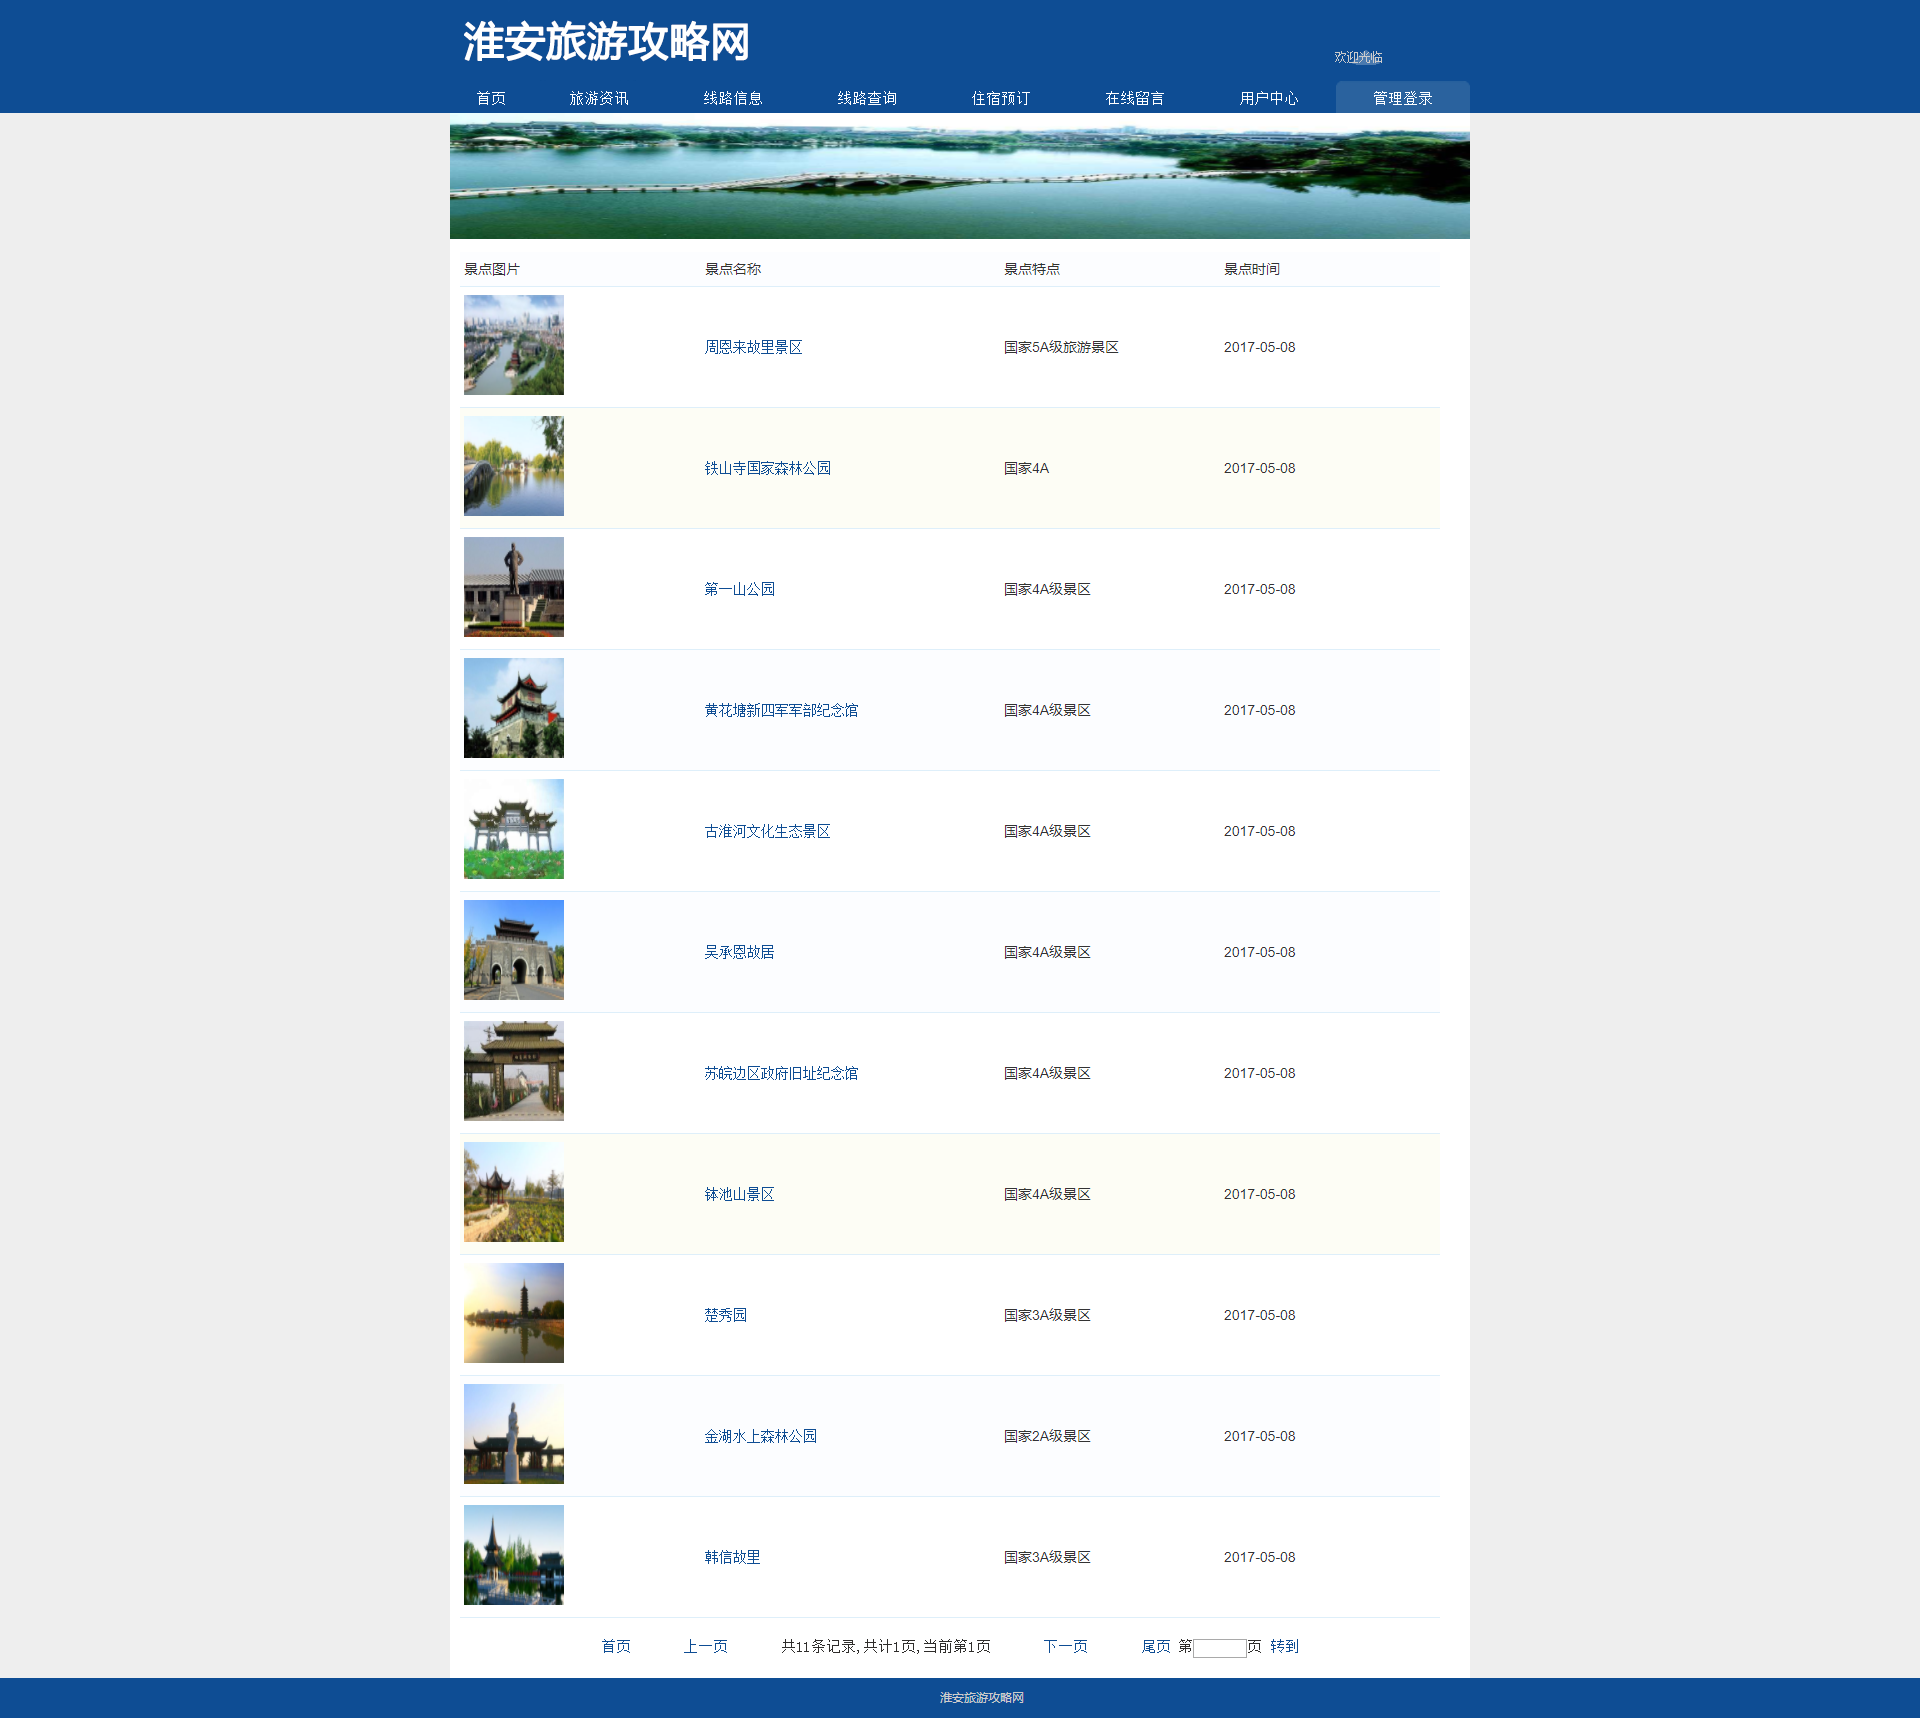1920x1718 pixels.
Task: Click the 下一页 pagination link
Action: tap(1065, 1646)
